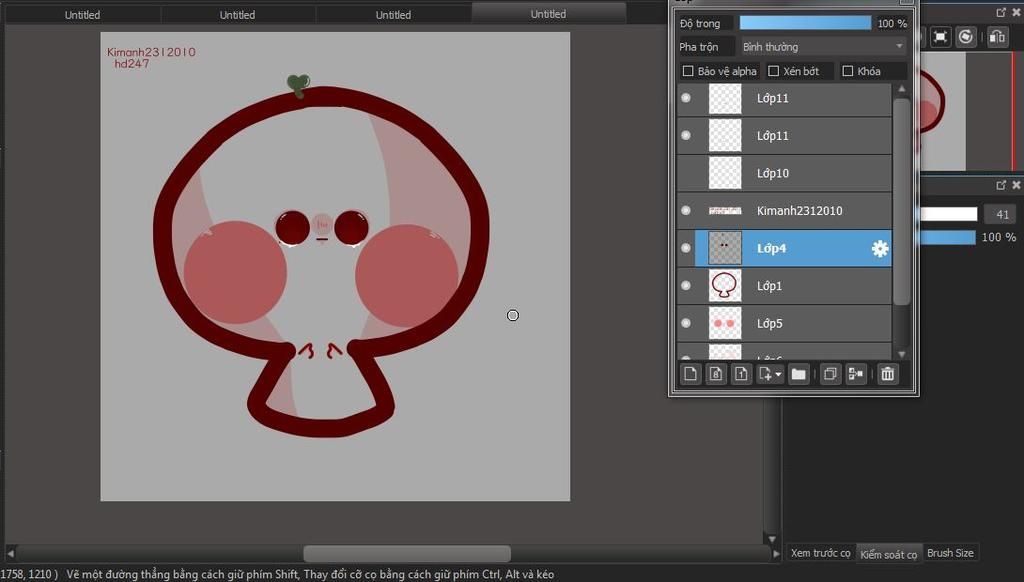Click the canvas vertical scroll-down arrow
Screen dimensions: 1024x582
coord(772,539)
